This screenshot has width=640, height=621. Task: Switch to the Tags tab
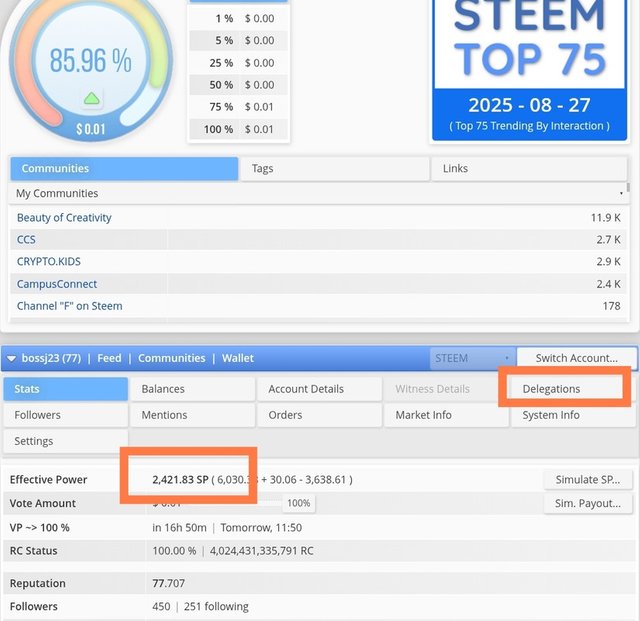tap(335, 169)
